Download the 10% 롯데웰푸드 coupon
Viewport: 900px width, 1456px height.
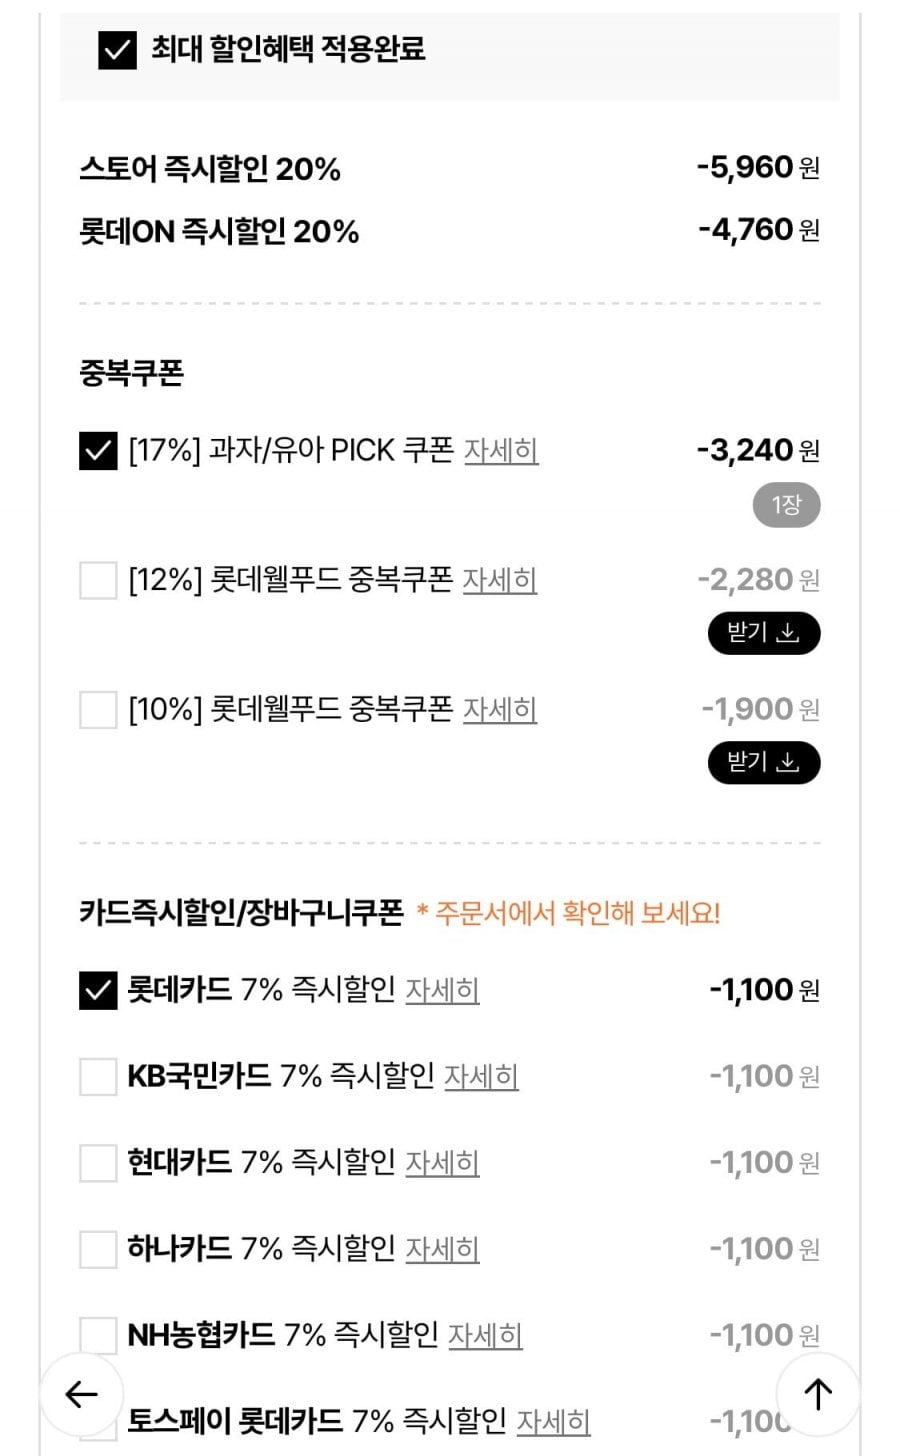click(764, 763)
